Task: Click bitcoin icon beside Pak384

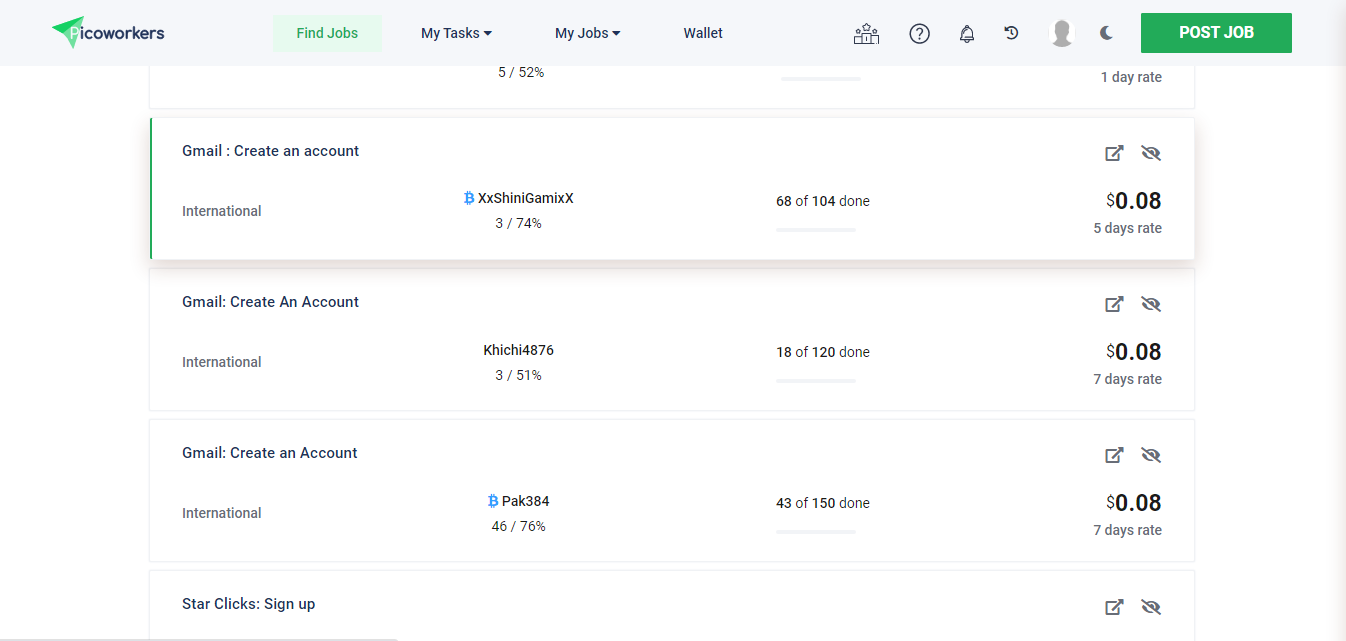Action: click(493, 501)
